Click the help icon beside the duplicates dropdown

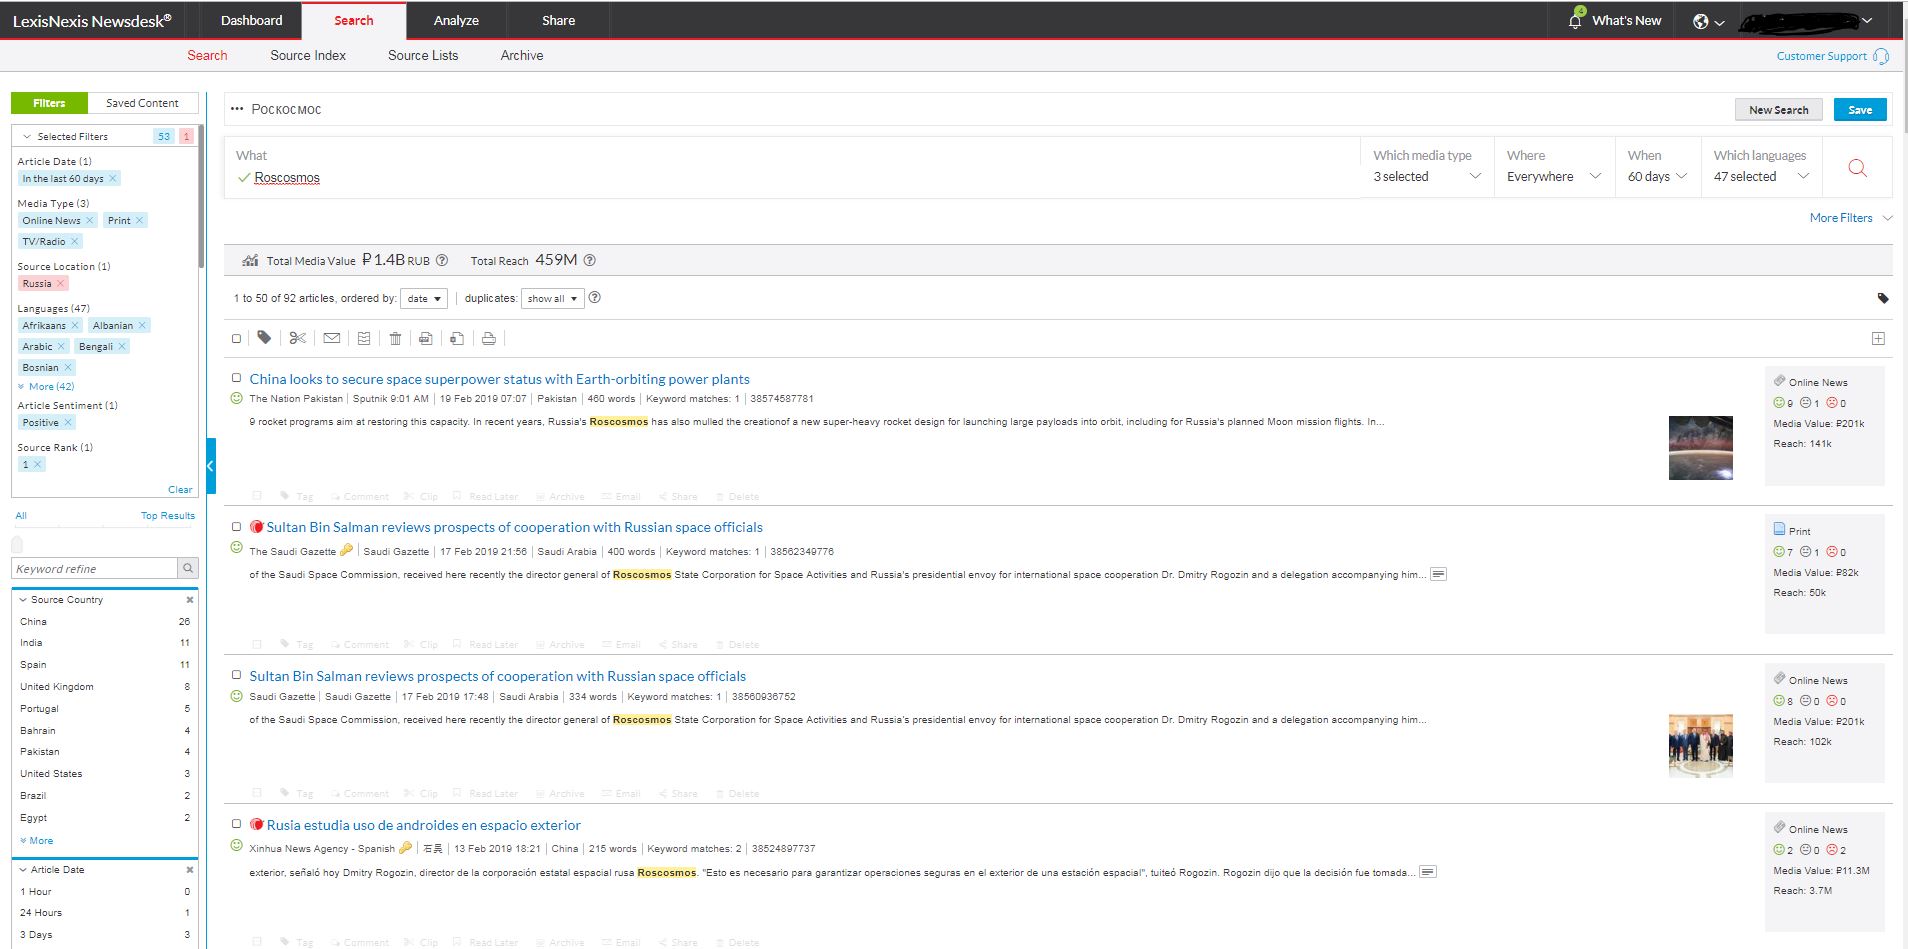pyautogui.click(x=595, y=298)
